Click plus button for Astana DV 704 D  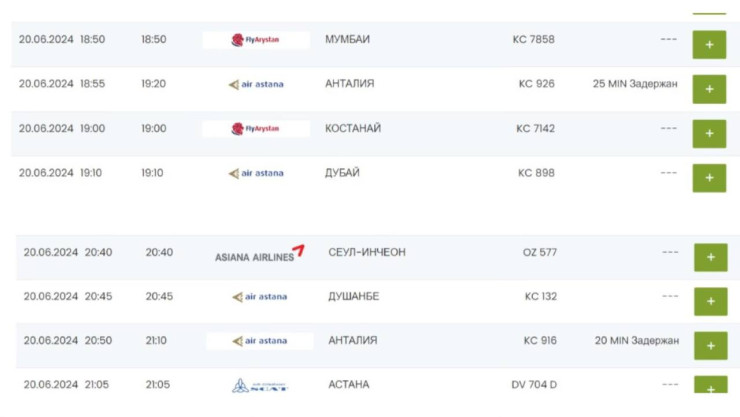click(711, 388)
